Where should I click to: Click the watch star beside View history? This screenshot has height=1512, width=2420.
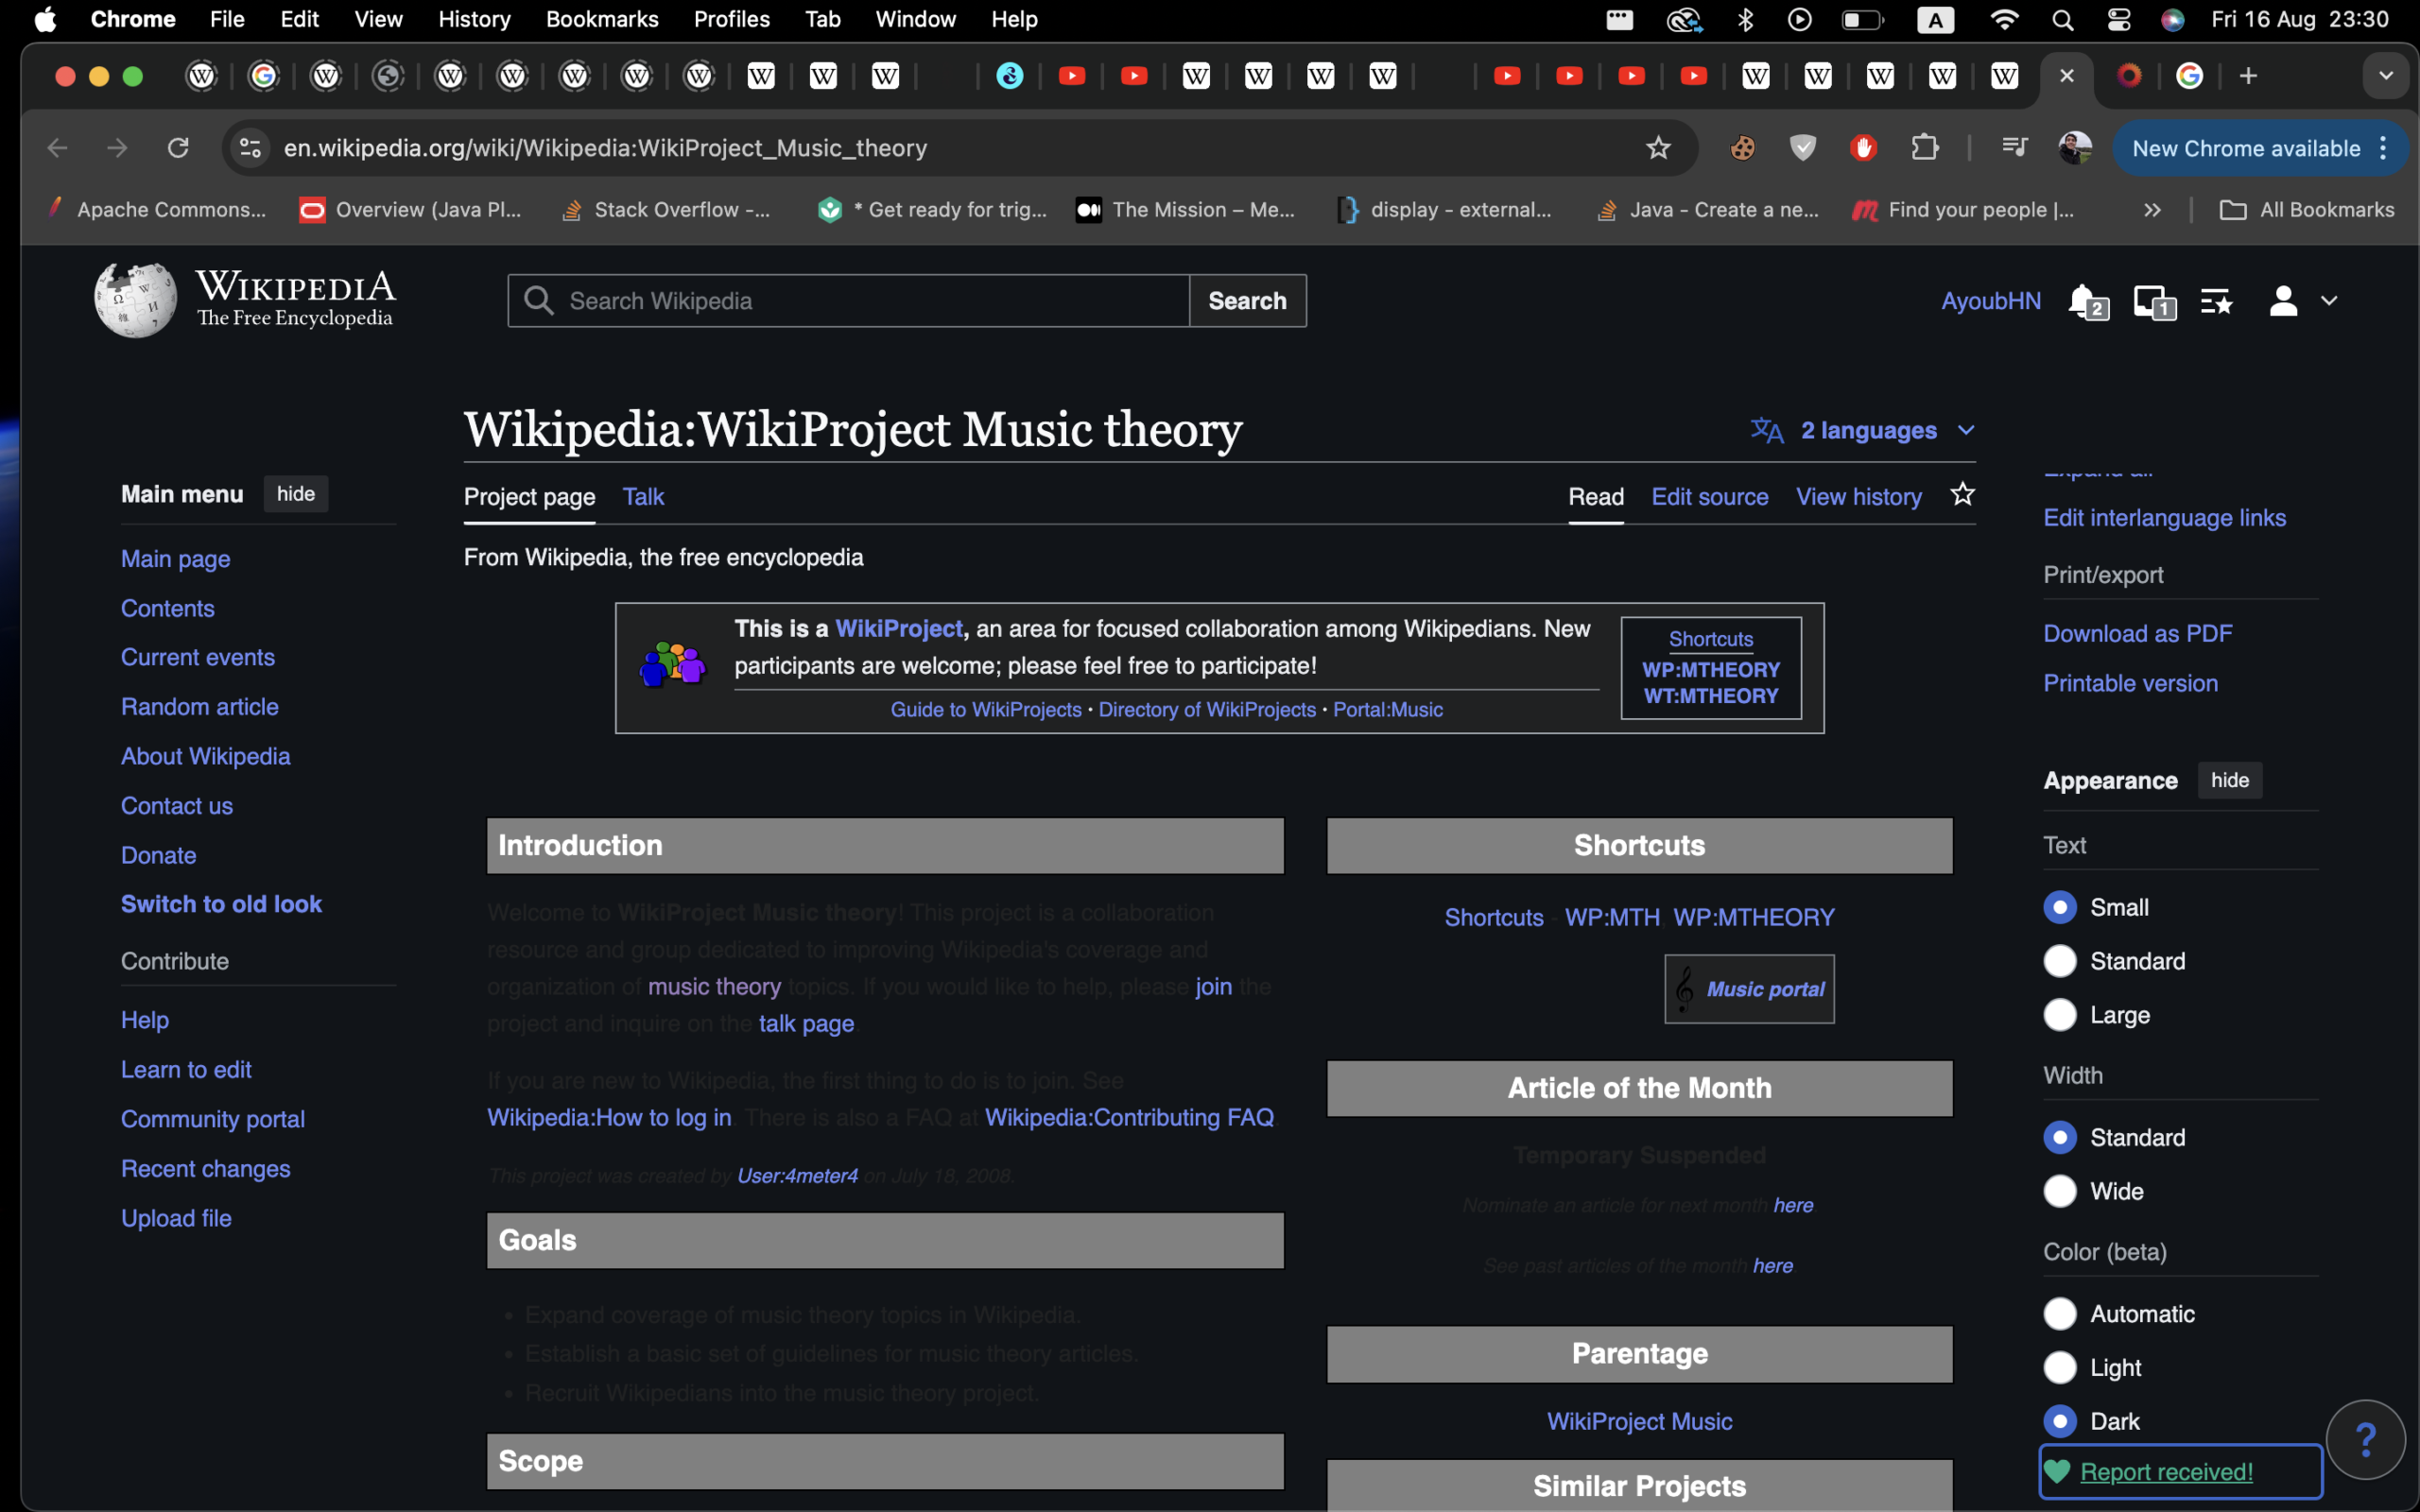pos(1962,494)
